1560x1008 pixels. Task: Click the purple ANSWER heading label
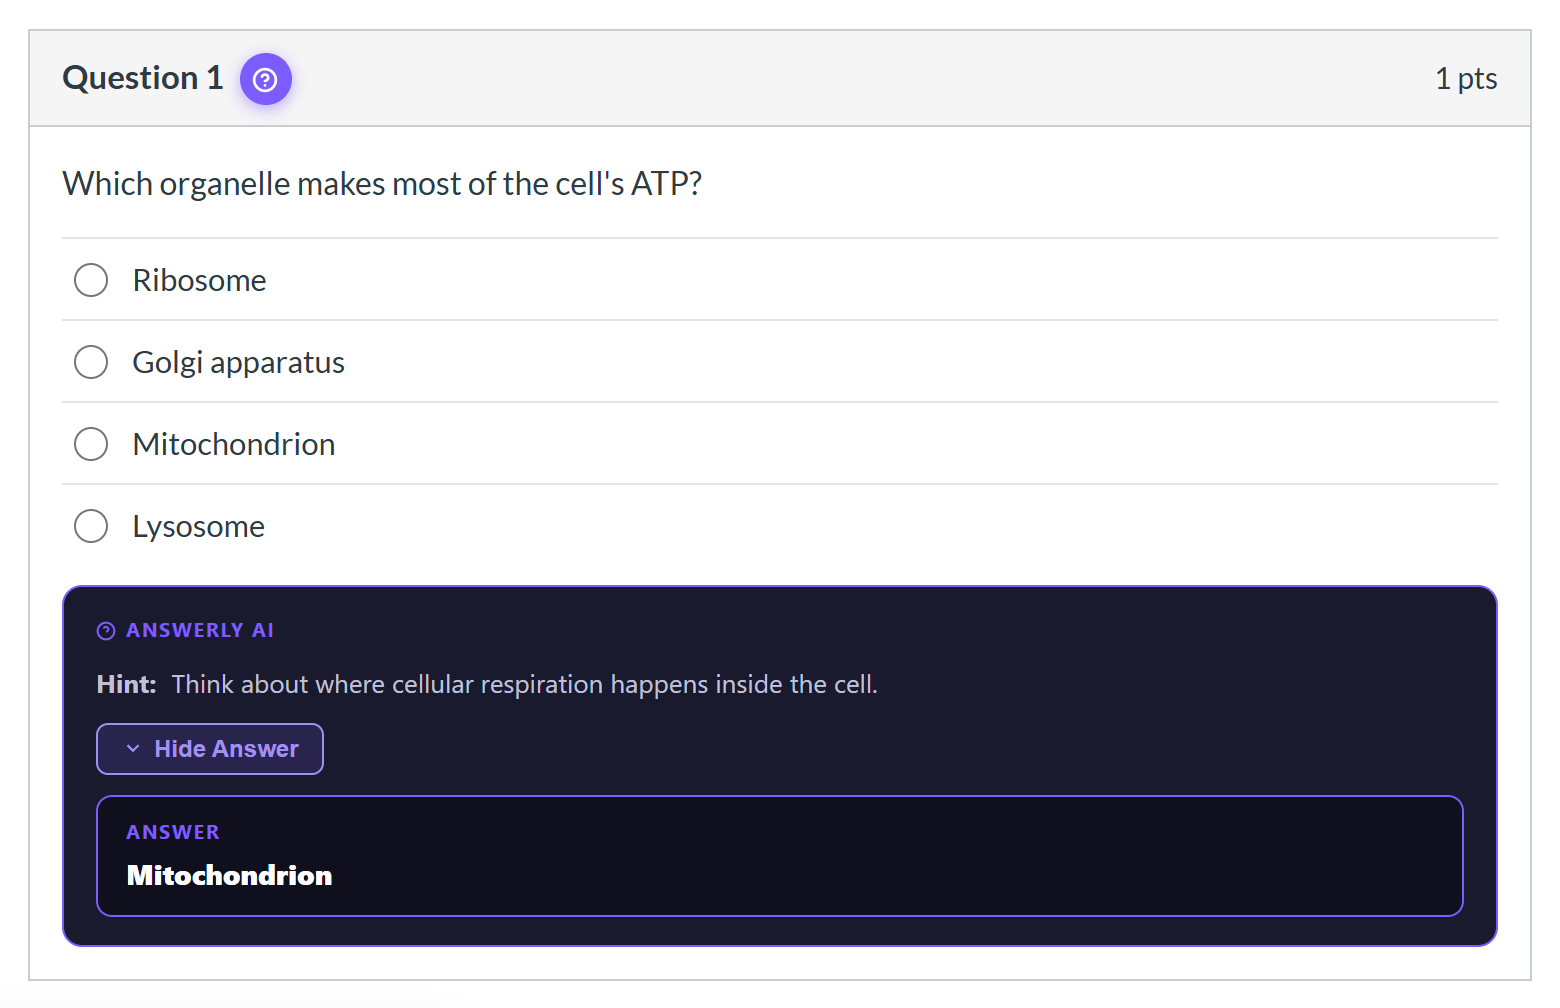point(173,832)
